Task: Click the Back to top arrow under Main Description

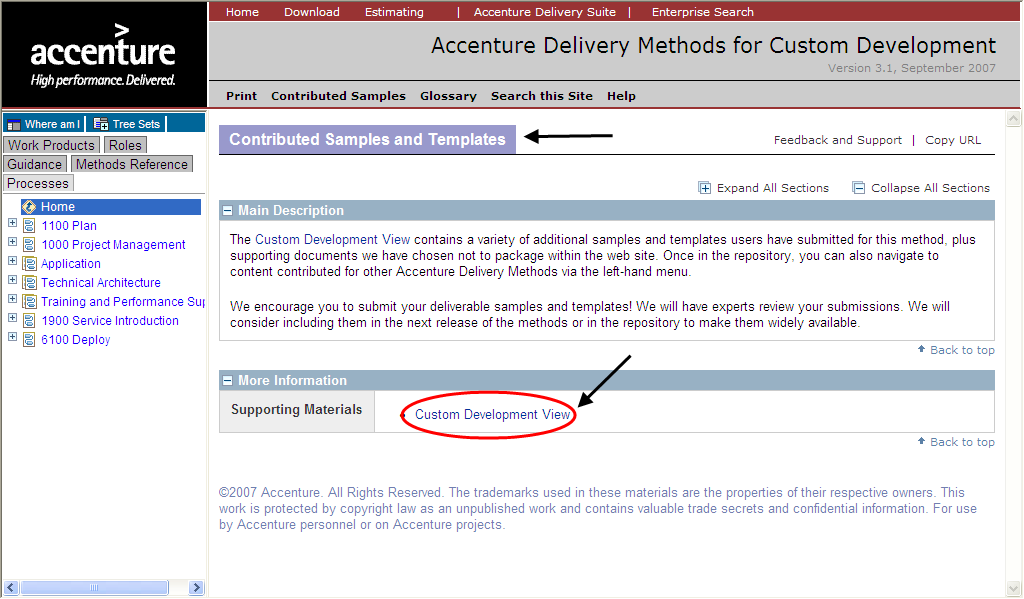Action: [921, 349]
